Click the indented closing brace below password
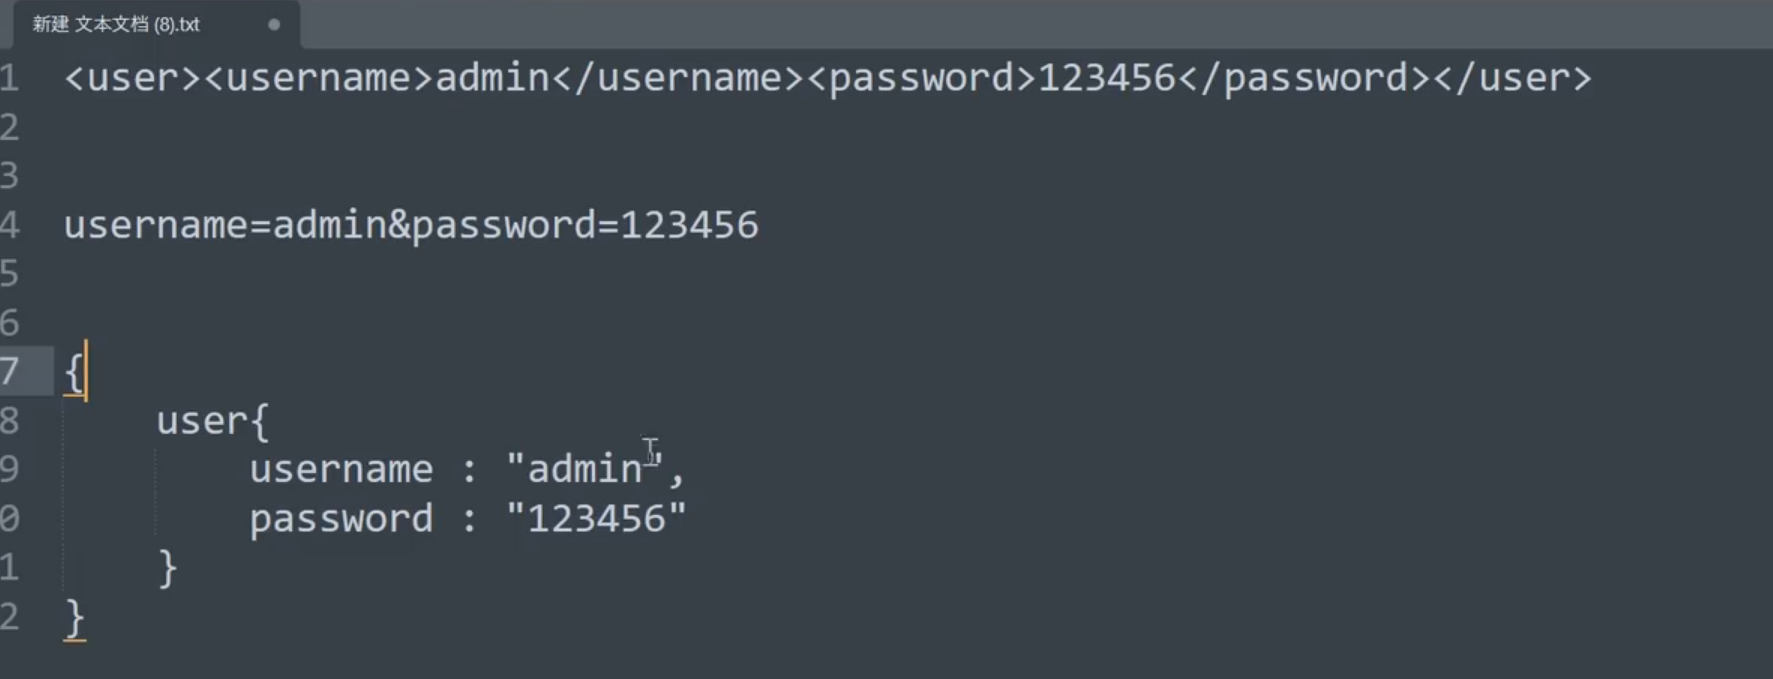The height and width of the screenshot is (679, 1773). click(x=167, y=568)
